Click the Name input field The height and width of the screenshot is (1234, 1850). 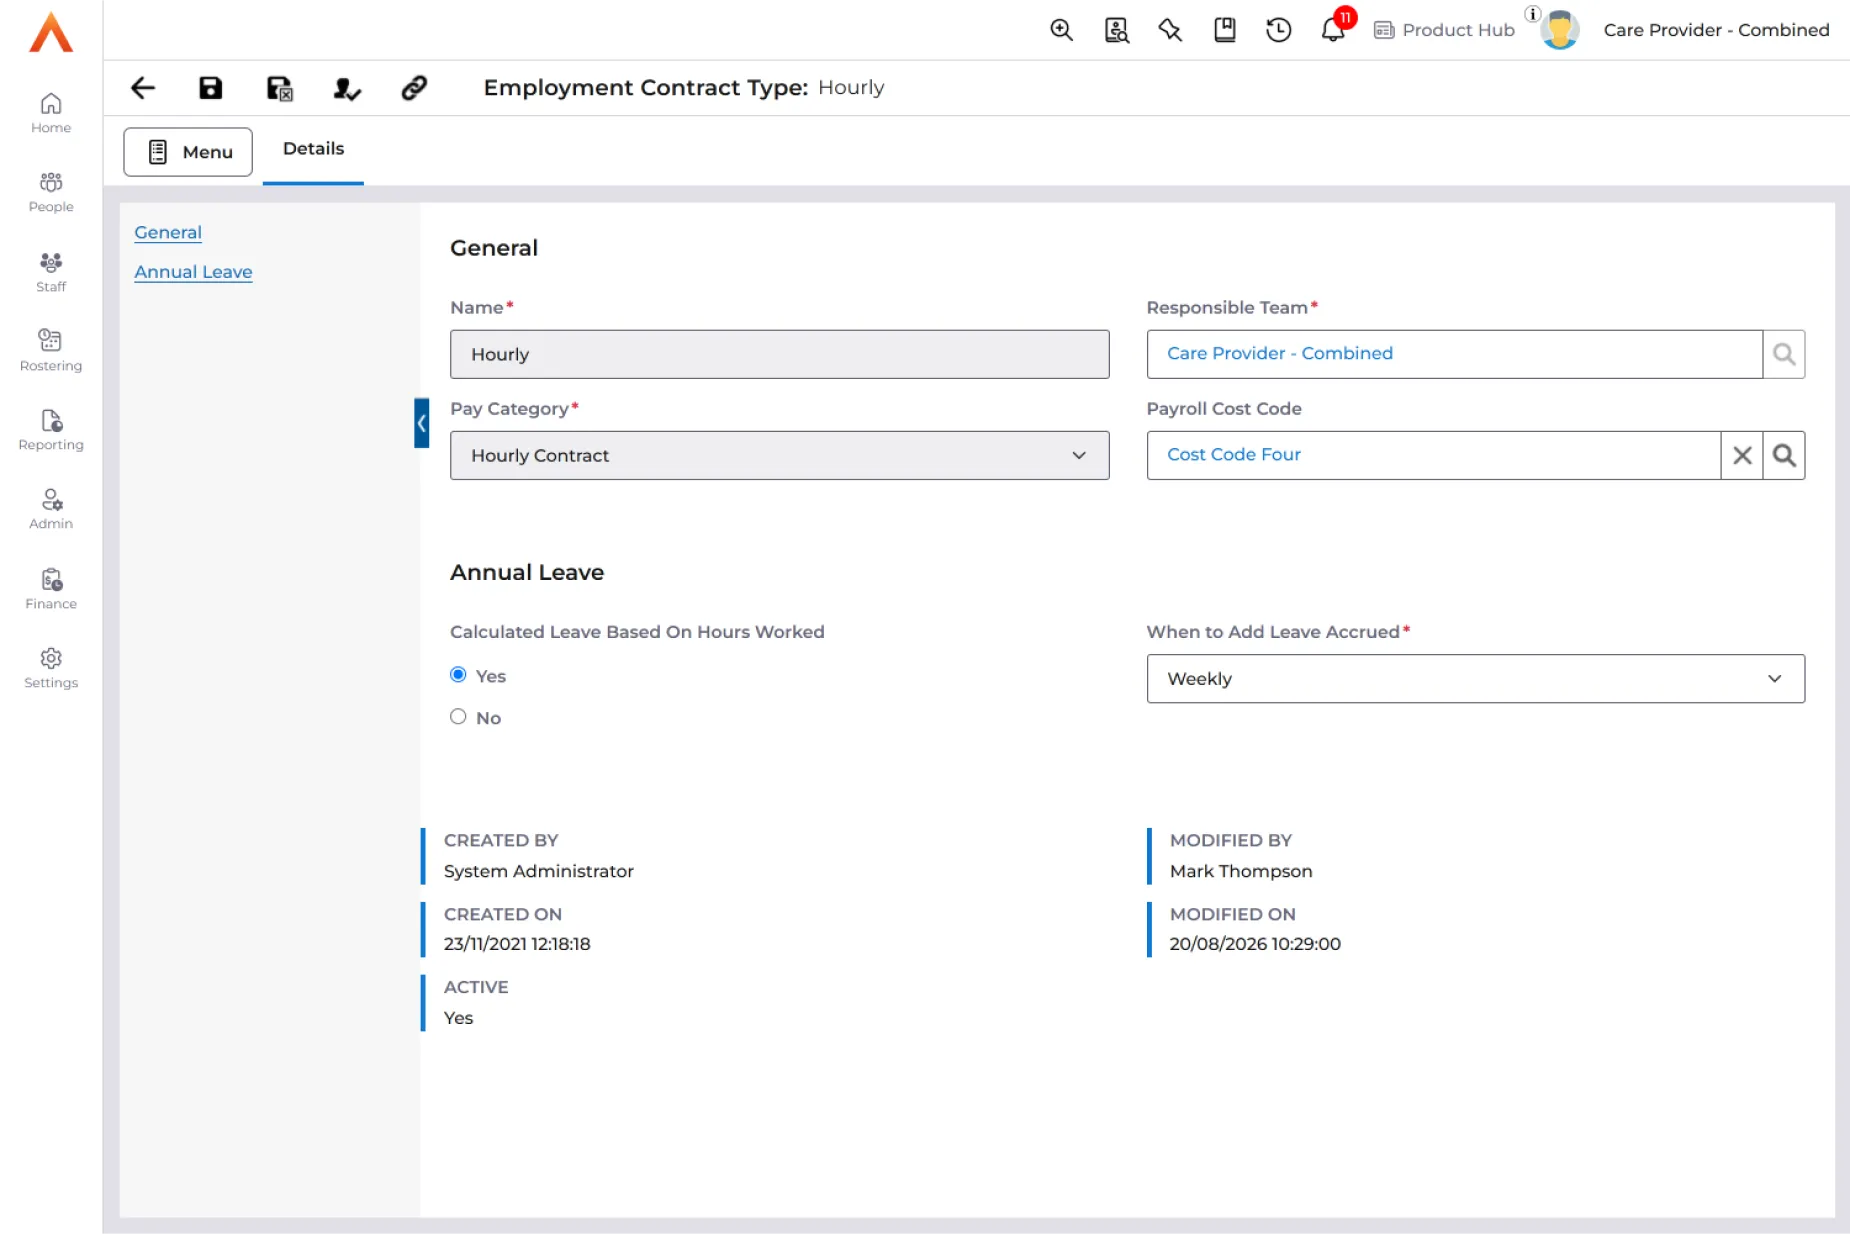779,354
